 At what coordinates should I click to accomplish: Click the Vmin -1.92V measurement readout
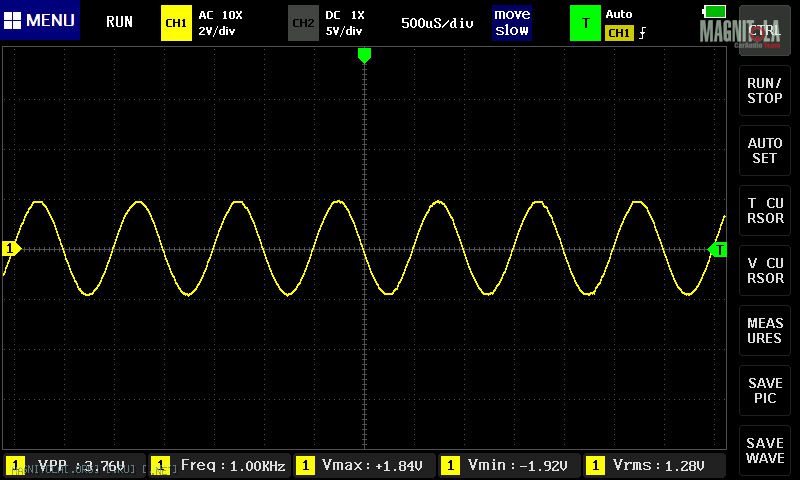[510, 465]
